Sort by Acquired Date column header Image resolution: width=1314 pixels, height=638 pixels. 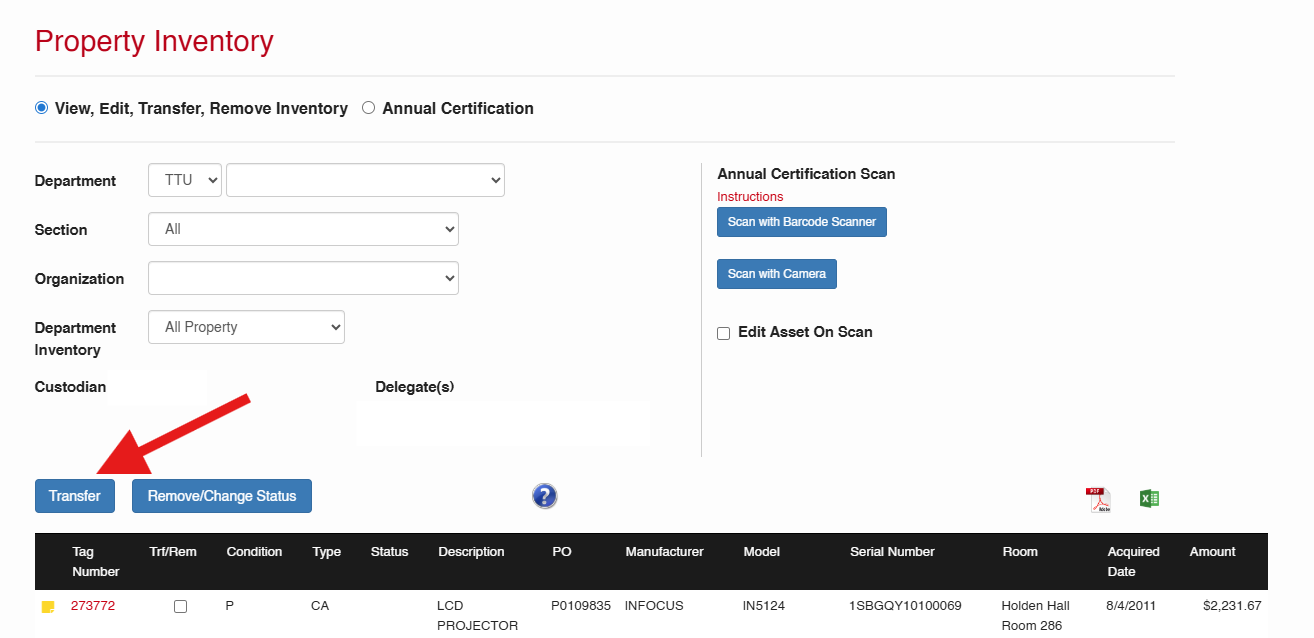1133,561
